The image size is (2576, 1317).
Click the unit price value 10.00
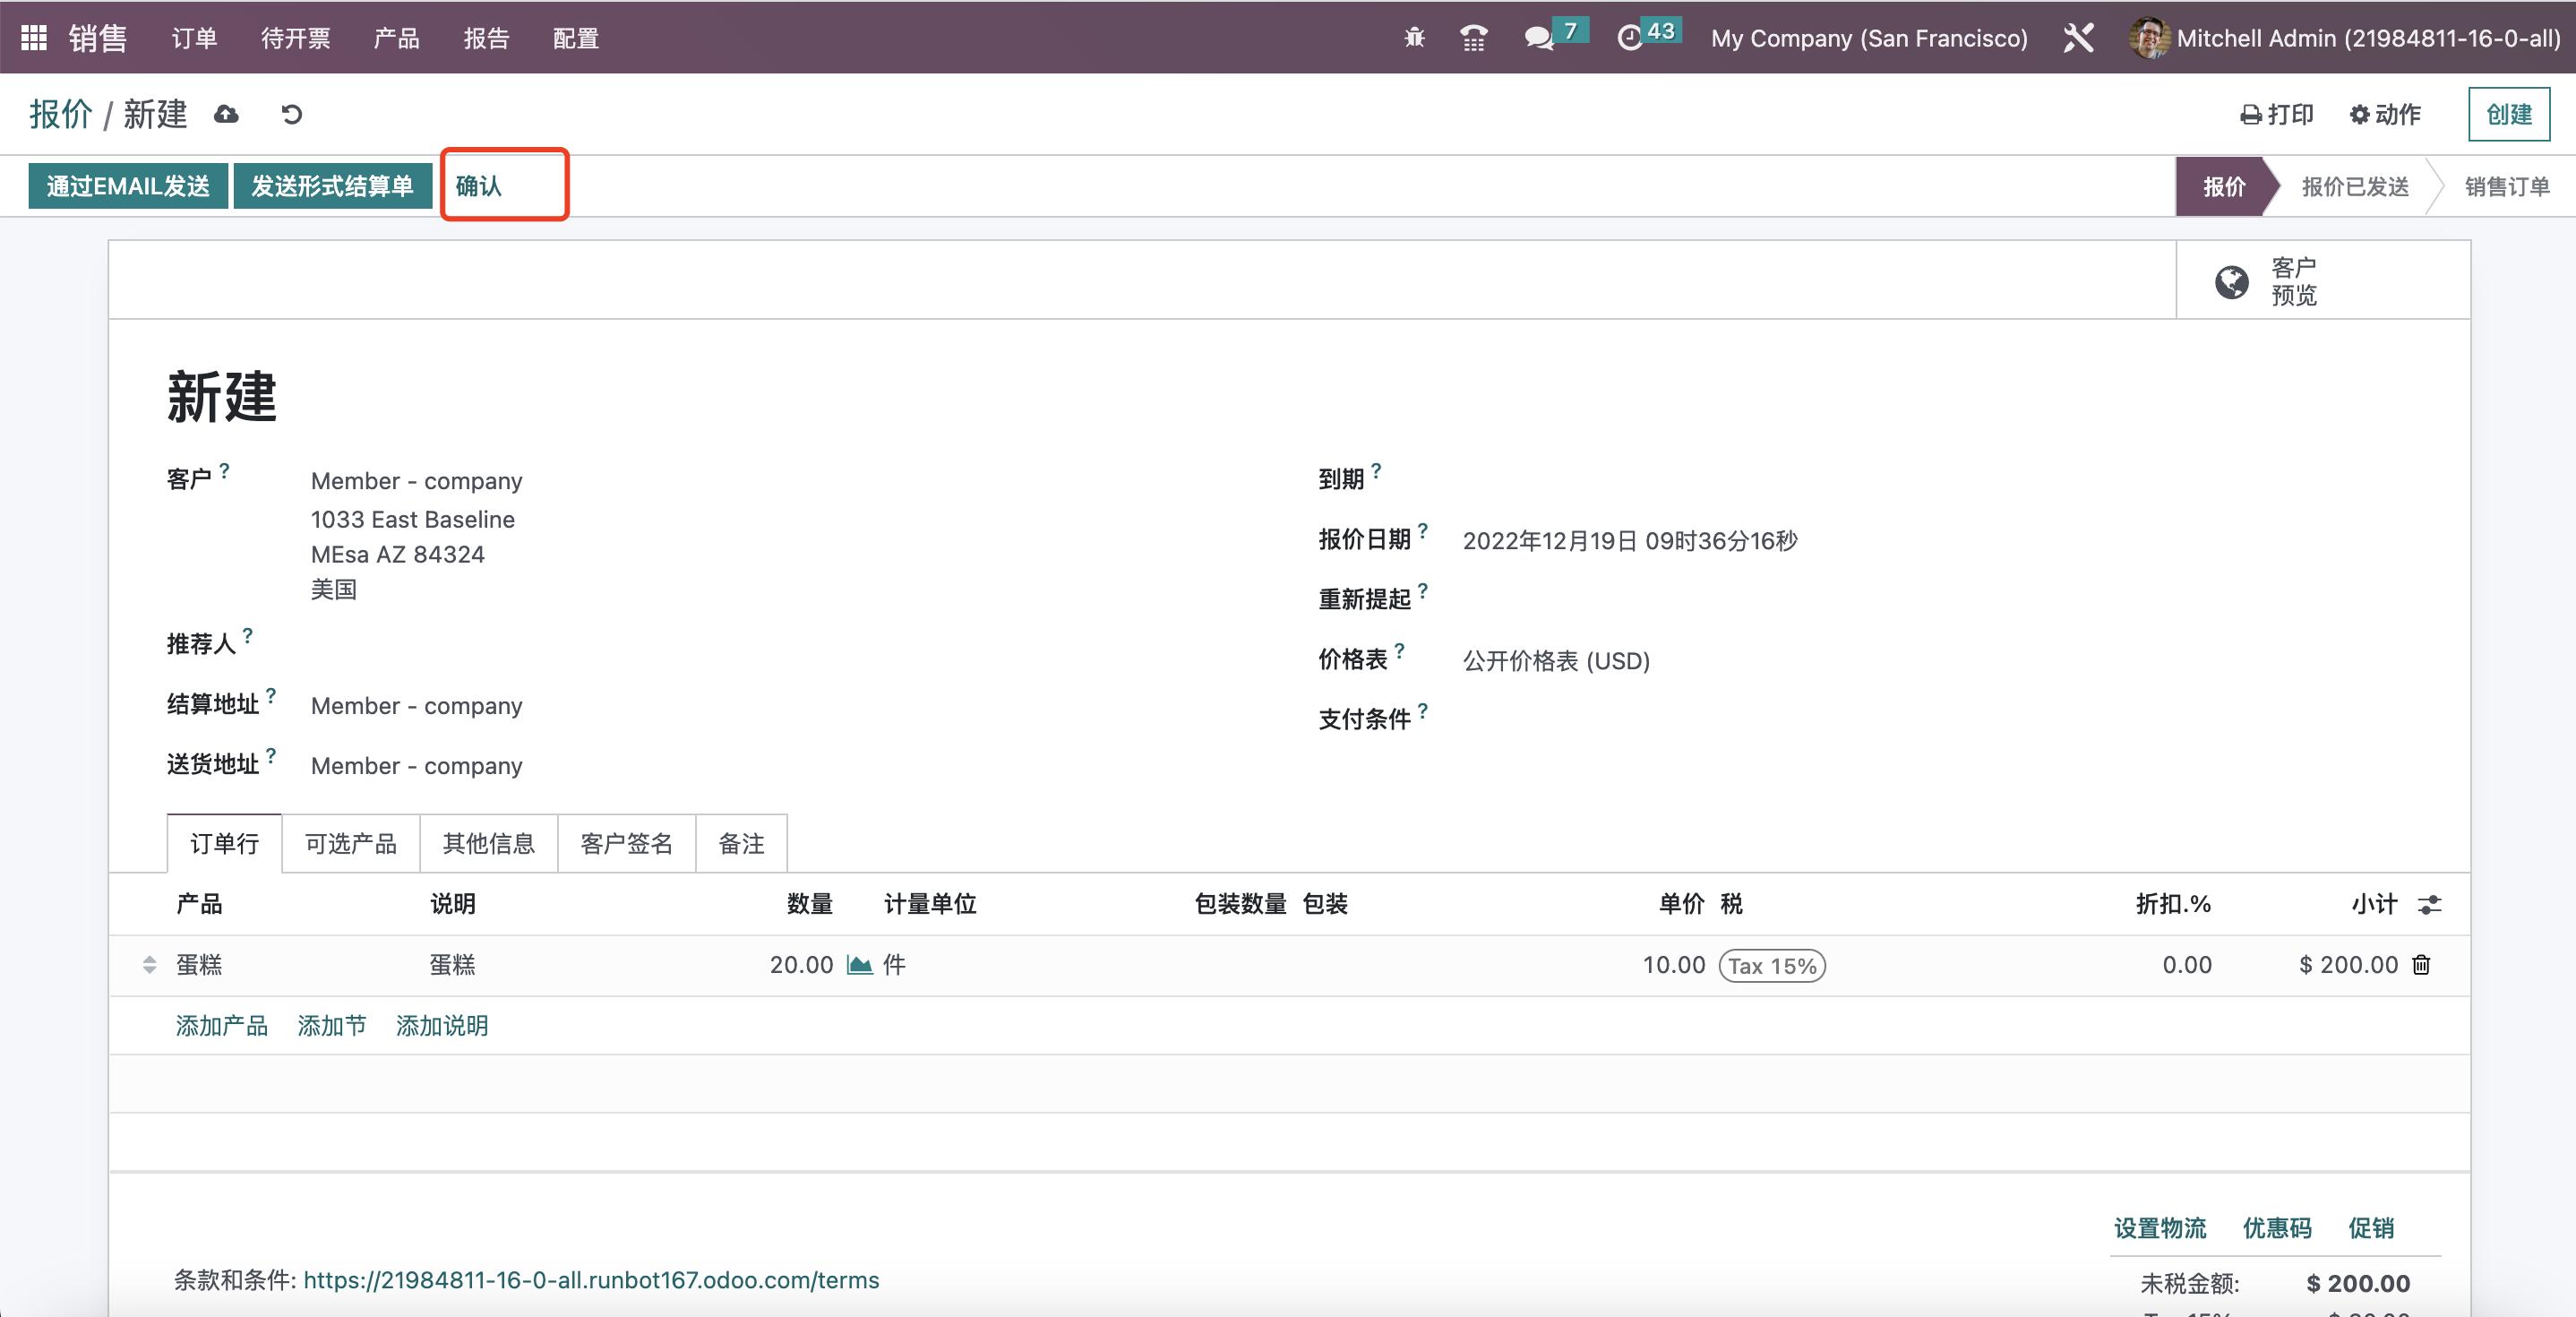point(1674,965)
